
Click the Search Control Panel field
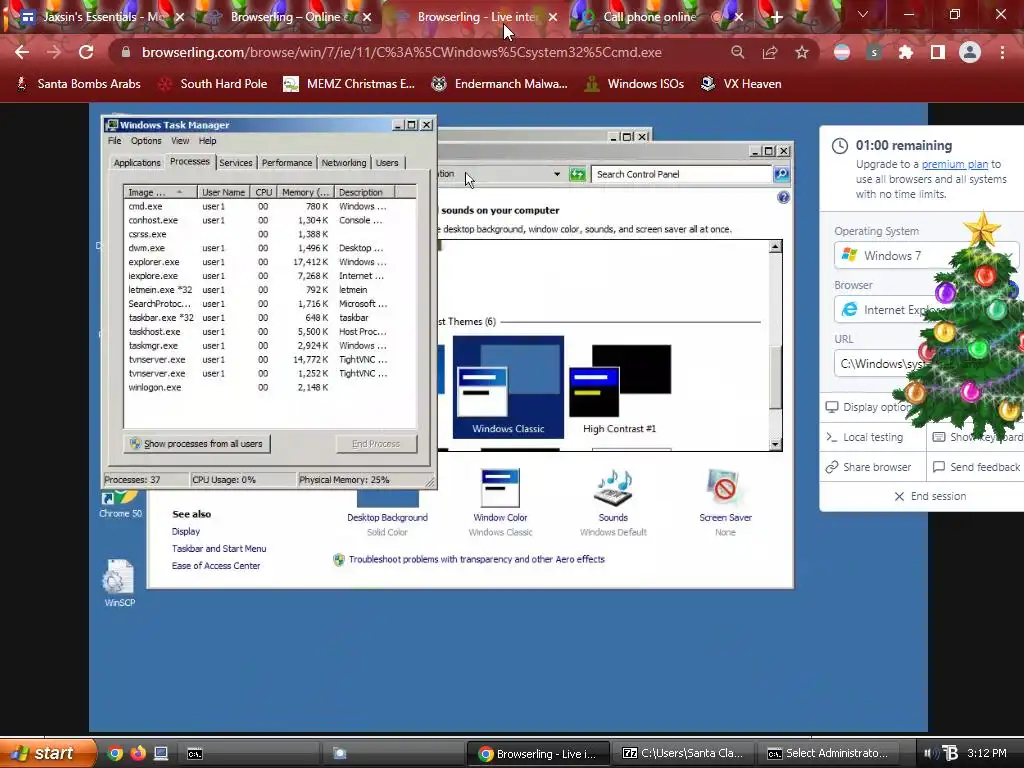tap(680, 174)
